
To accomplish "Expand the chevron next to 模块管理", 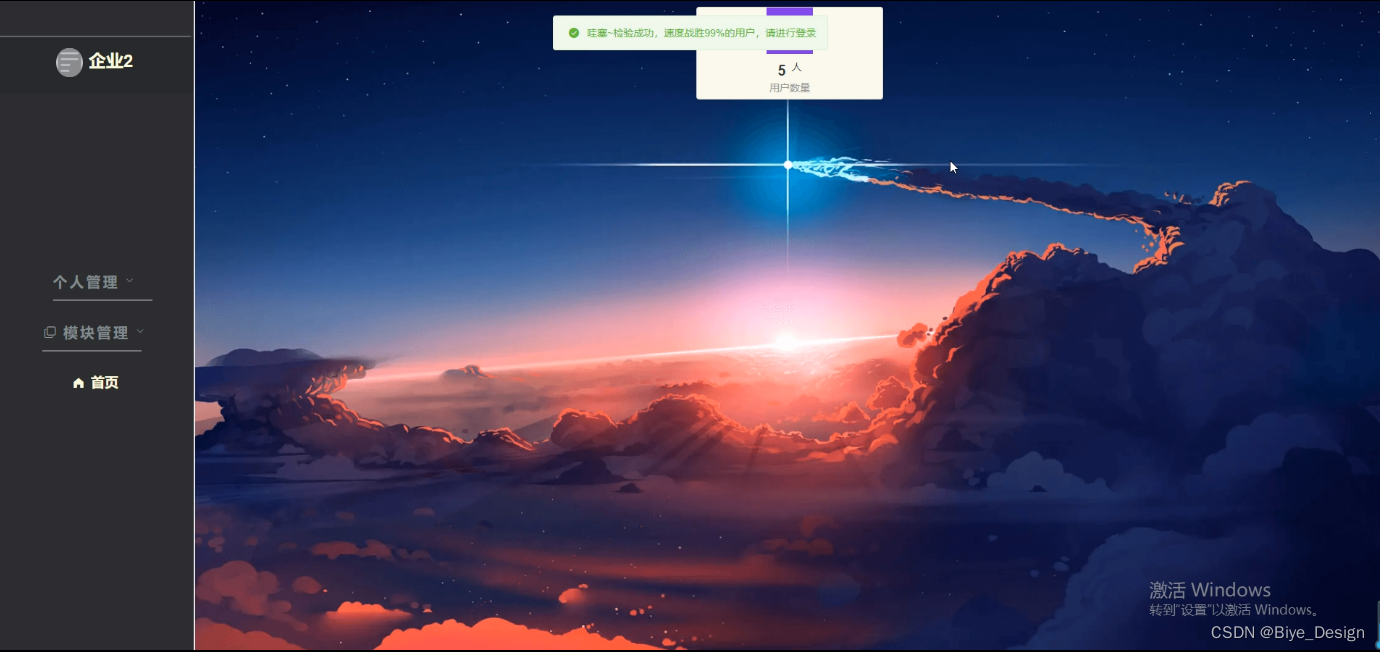I will (x=140, y=331).
